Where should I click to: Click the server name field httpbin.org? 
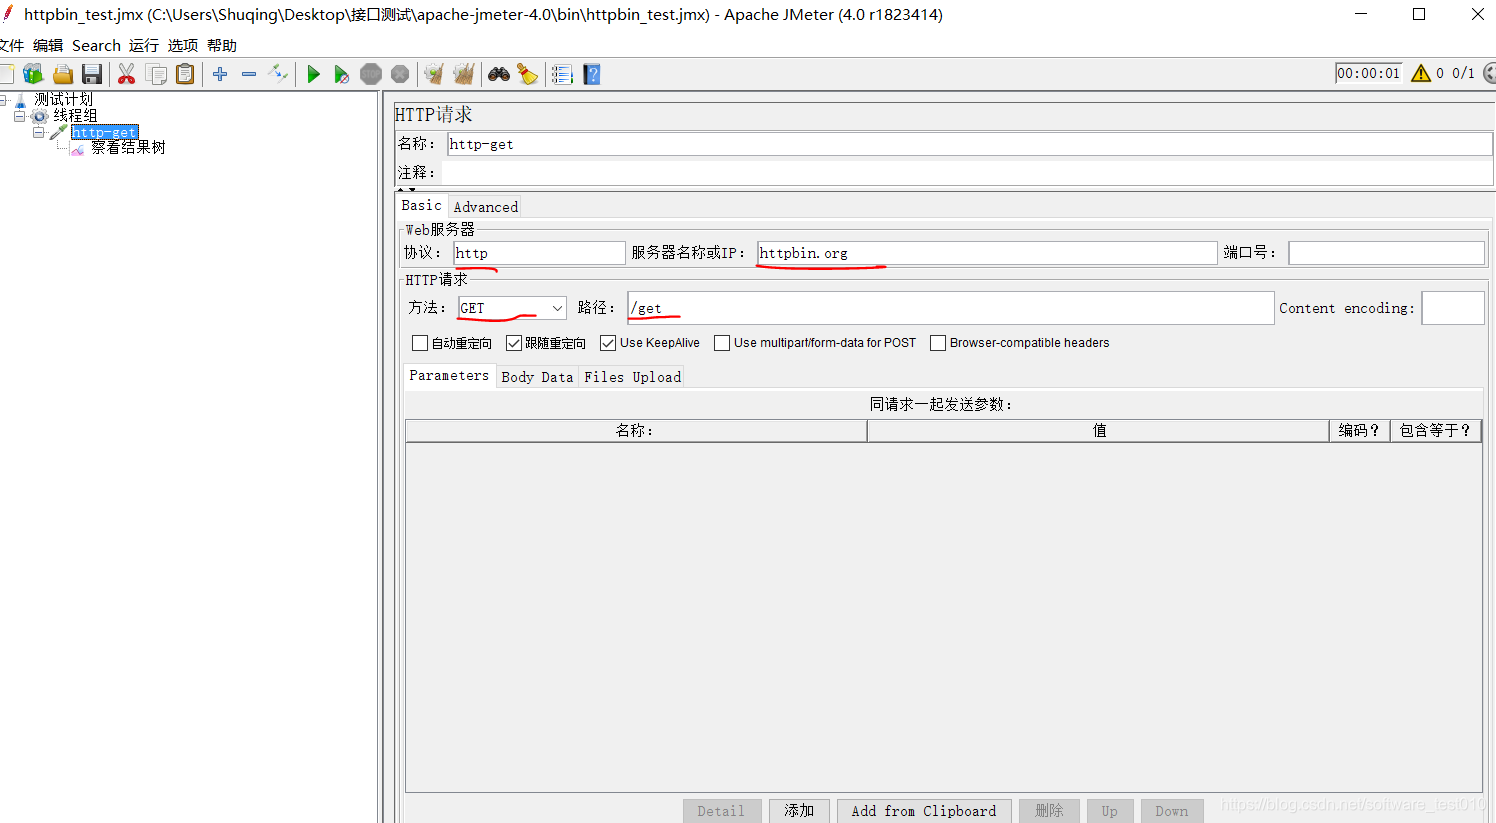click(987, 253)
